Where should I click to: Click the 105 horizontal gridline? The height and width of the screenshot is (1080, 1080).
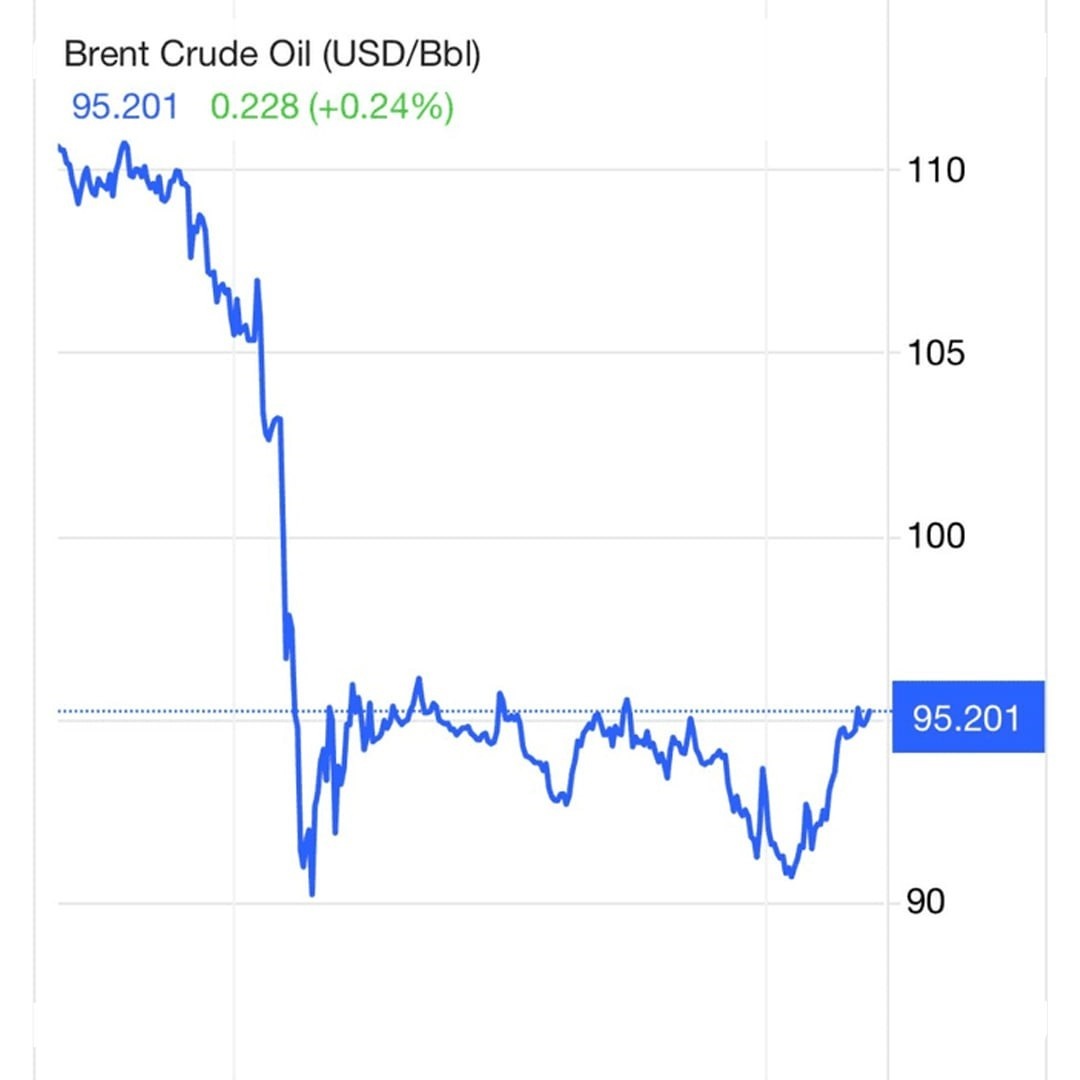[x=550, y=353]
